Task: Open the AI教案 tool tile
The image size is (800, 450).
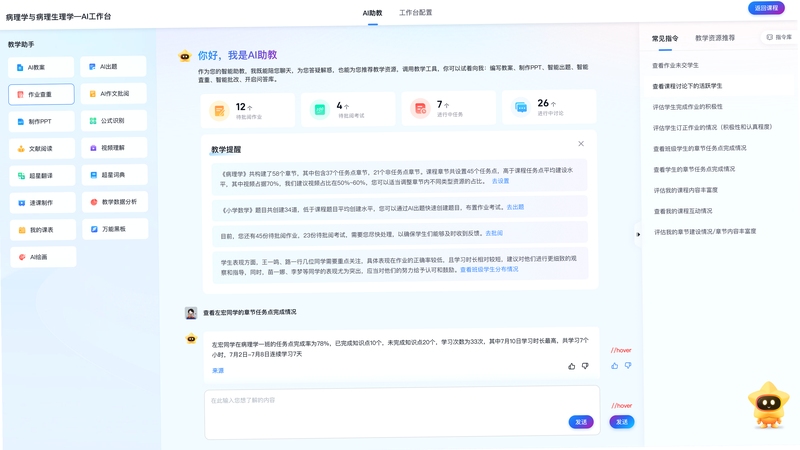Action: 41,67
